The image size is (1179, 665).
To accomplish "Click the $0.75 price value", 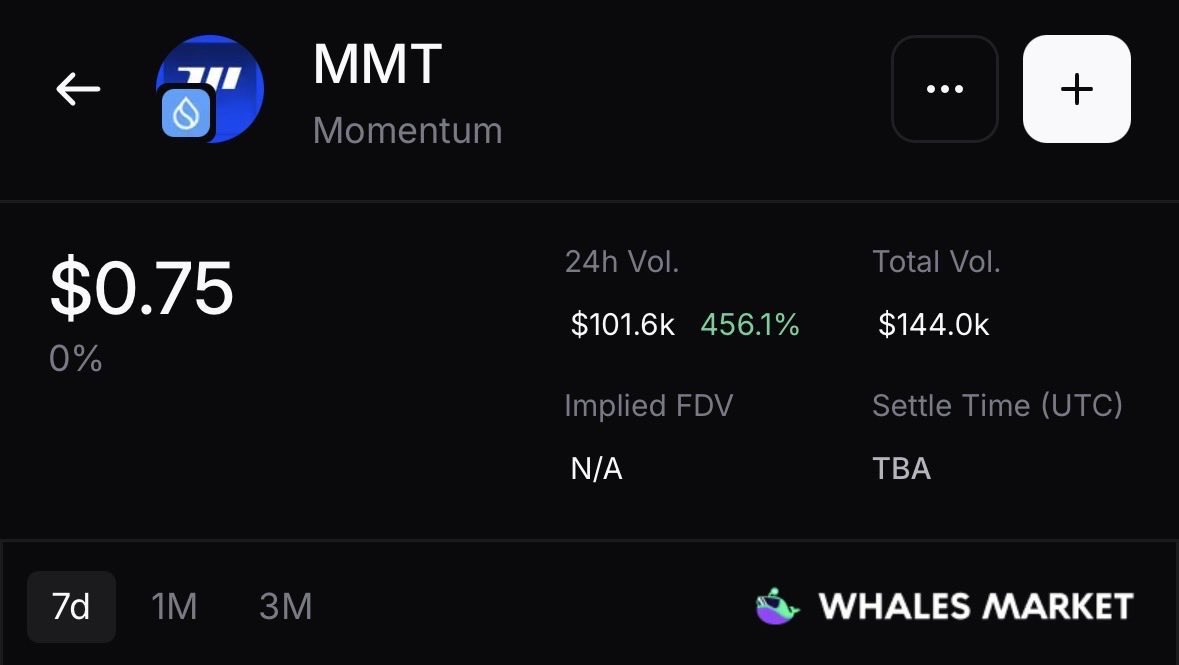I will 141,288.
